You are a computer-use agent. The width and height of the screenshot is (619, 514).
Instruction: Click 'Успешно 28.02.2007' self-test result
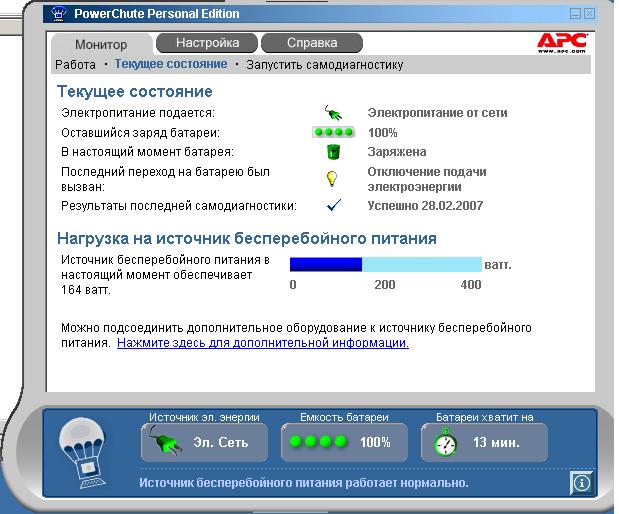click(x=425, y=205)
